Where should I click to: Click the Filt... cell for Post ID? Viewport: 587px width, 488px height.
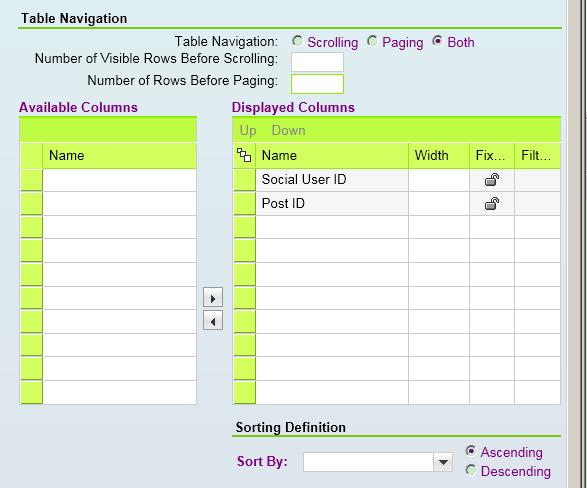coord(538,204)
